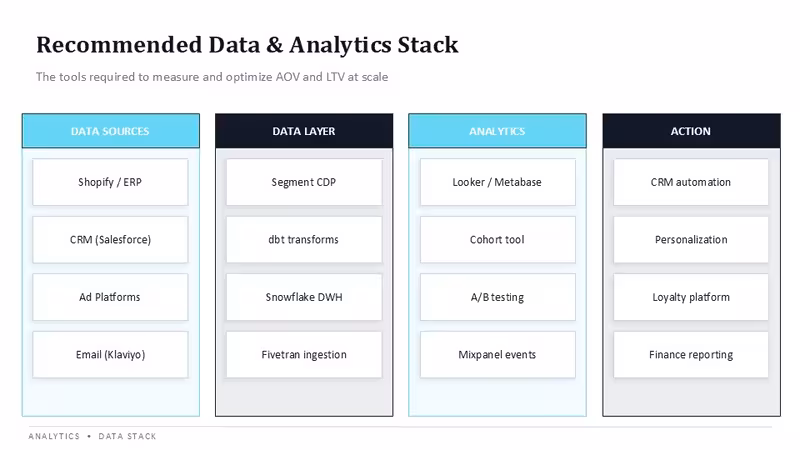This screenshot has height=450, width=800.
Task: Select the A/B testing box
Action: 497,297
